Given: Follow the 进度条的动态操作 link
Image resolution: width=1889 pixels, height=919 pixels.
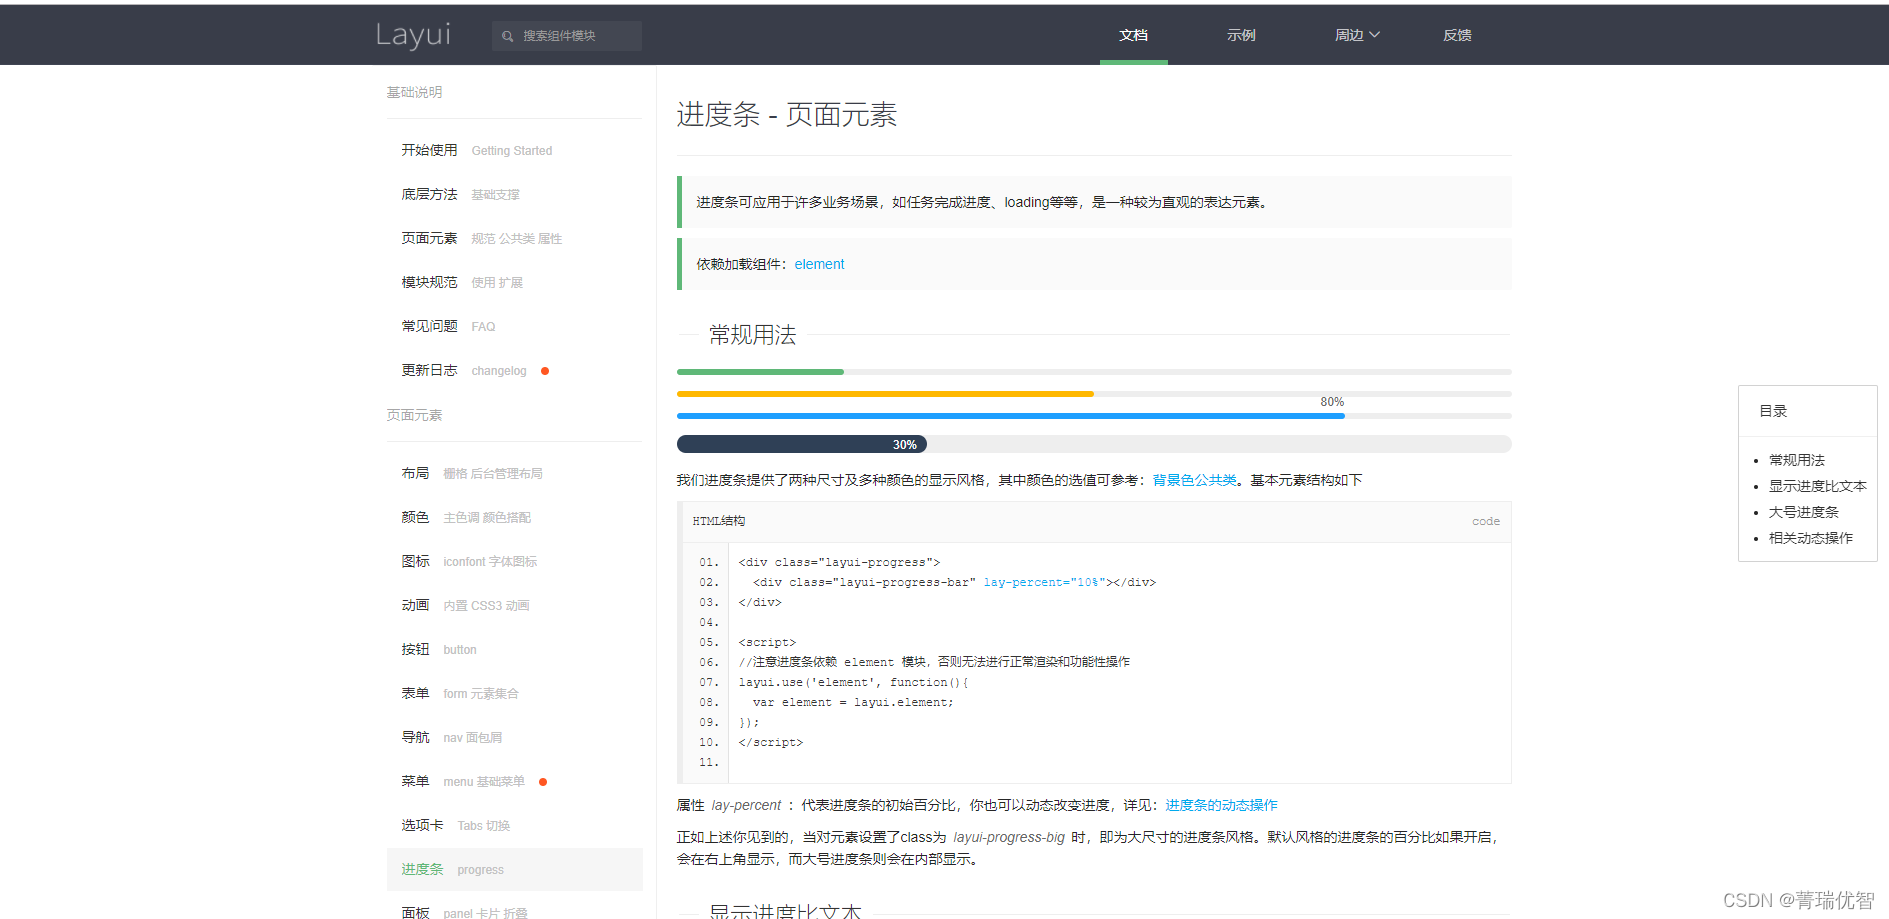Looking at the screenshot, I should pos(1221,805).
